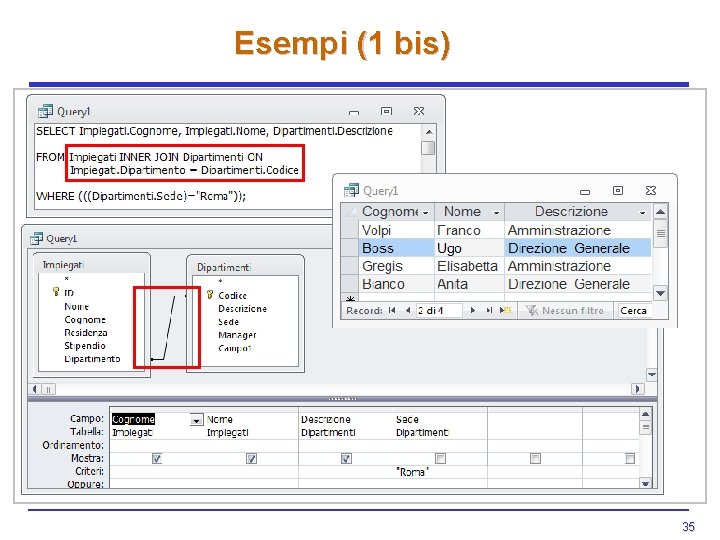720x540 pixels.
Task: Open the Descrizione column header dropdown
Action: [x=642, y=213]
